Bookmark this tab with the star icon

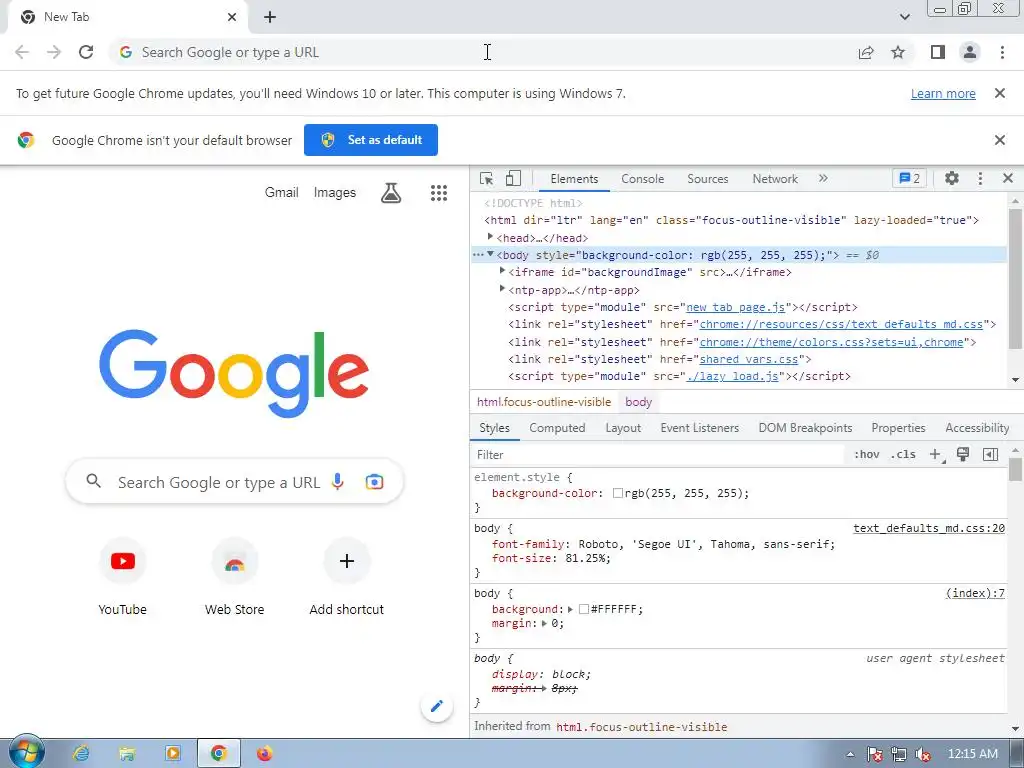pos(898,52)
